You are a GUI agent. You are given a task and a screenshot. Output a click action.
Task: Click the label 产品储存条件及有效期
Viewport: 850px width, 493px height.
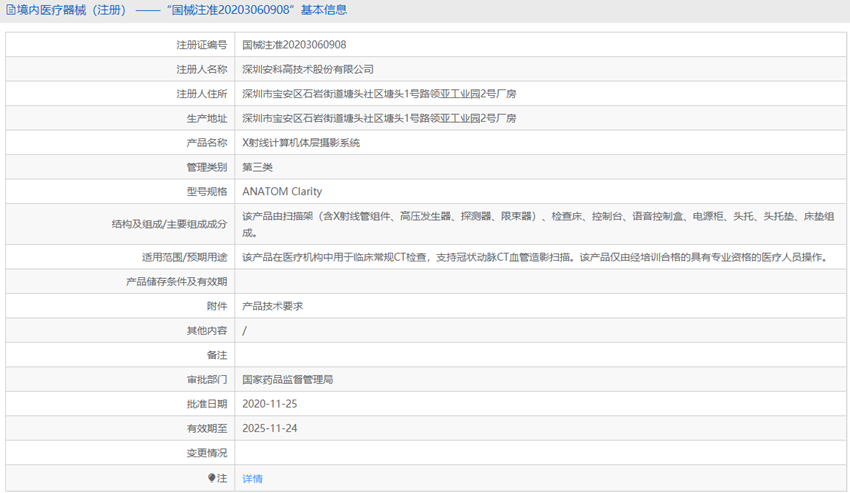tap(177, 281)
